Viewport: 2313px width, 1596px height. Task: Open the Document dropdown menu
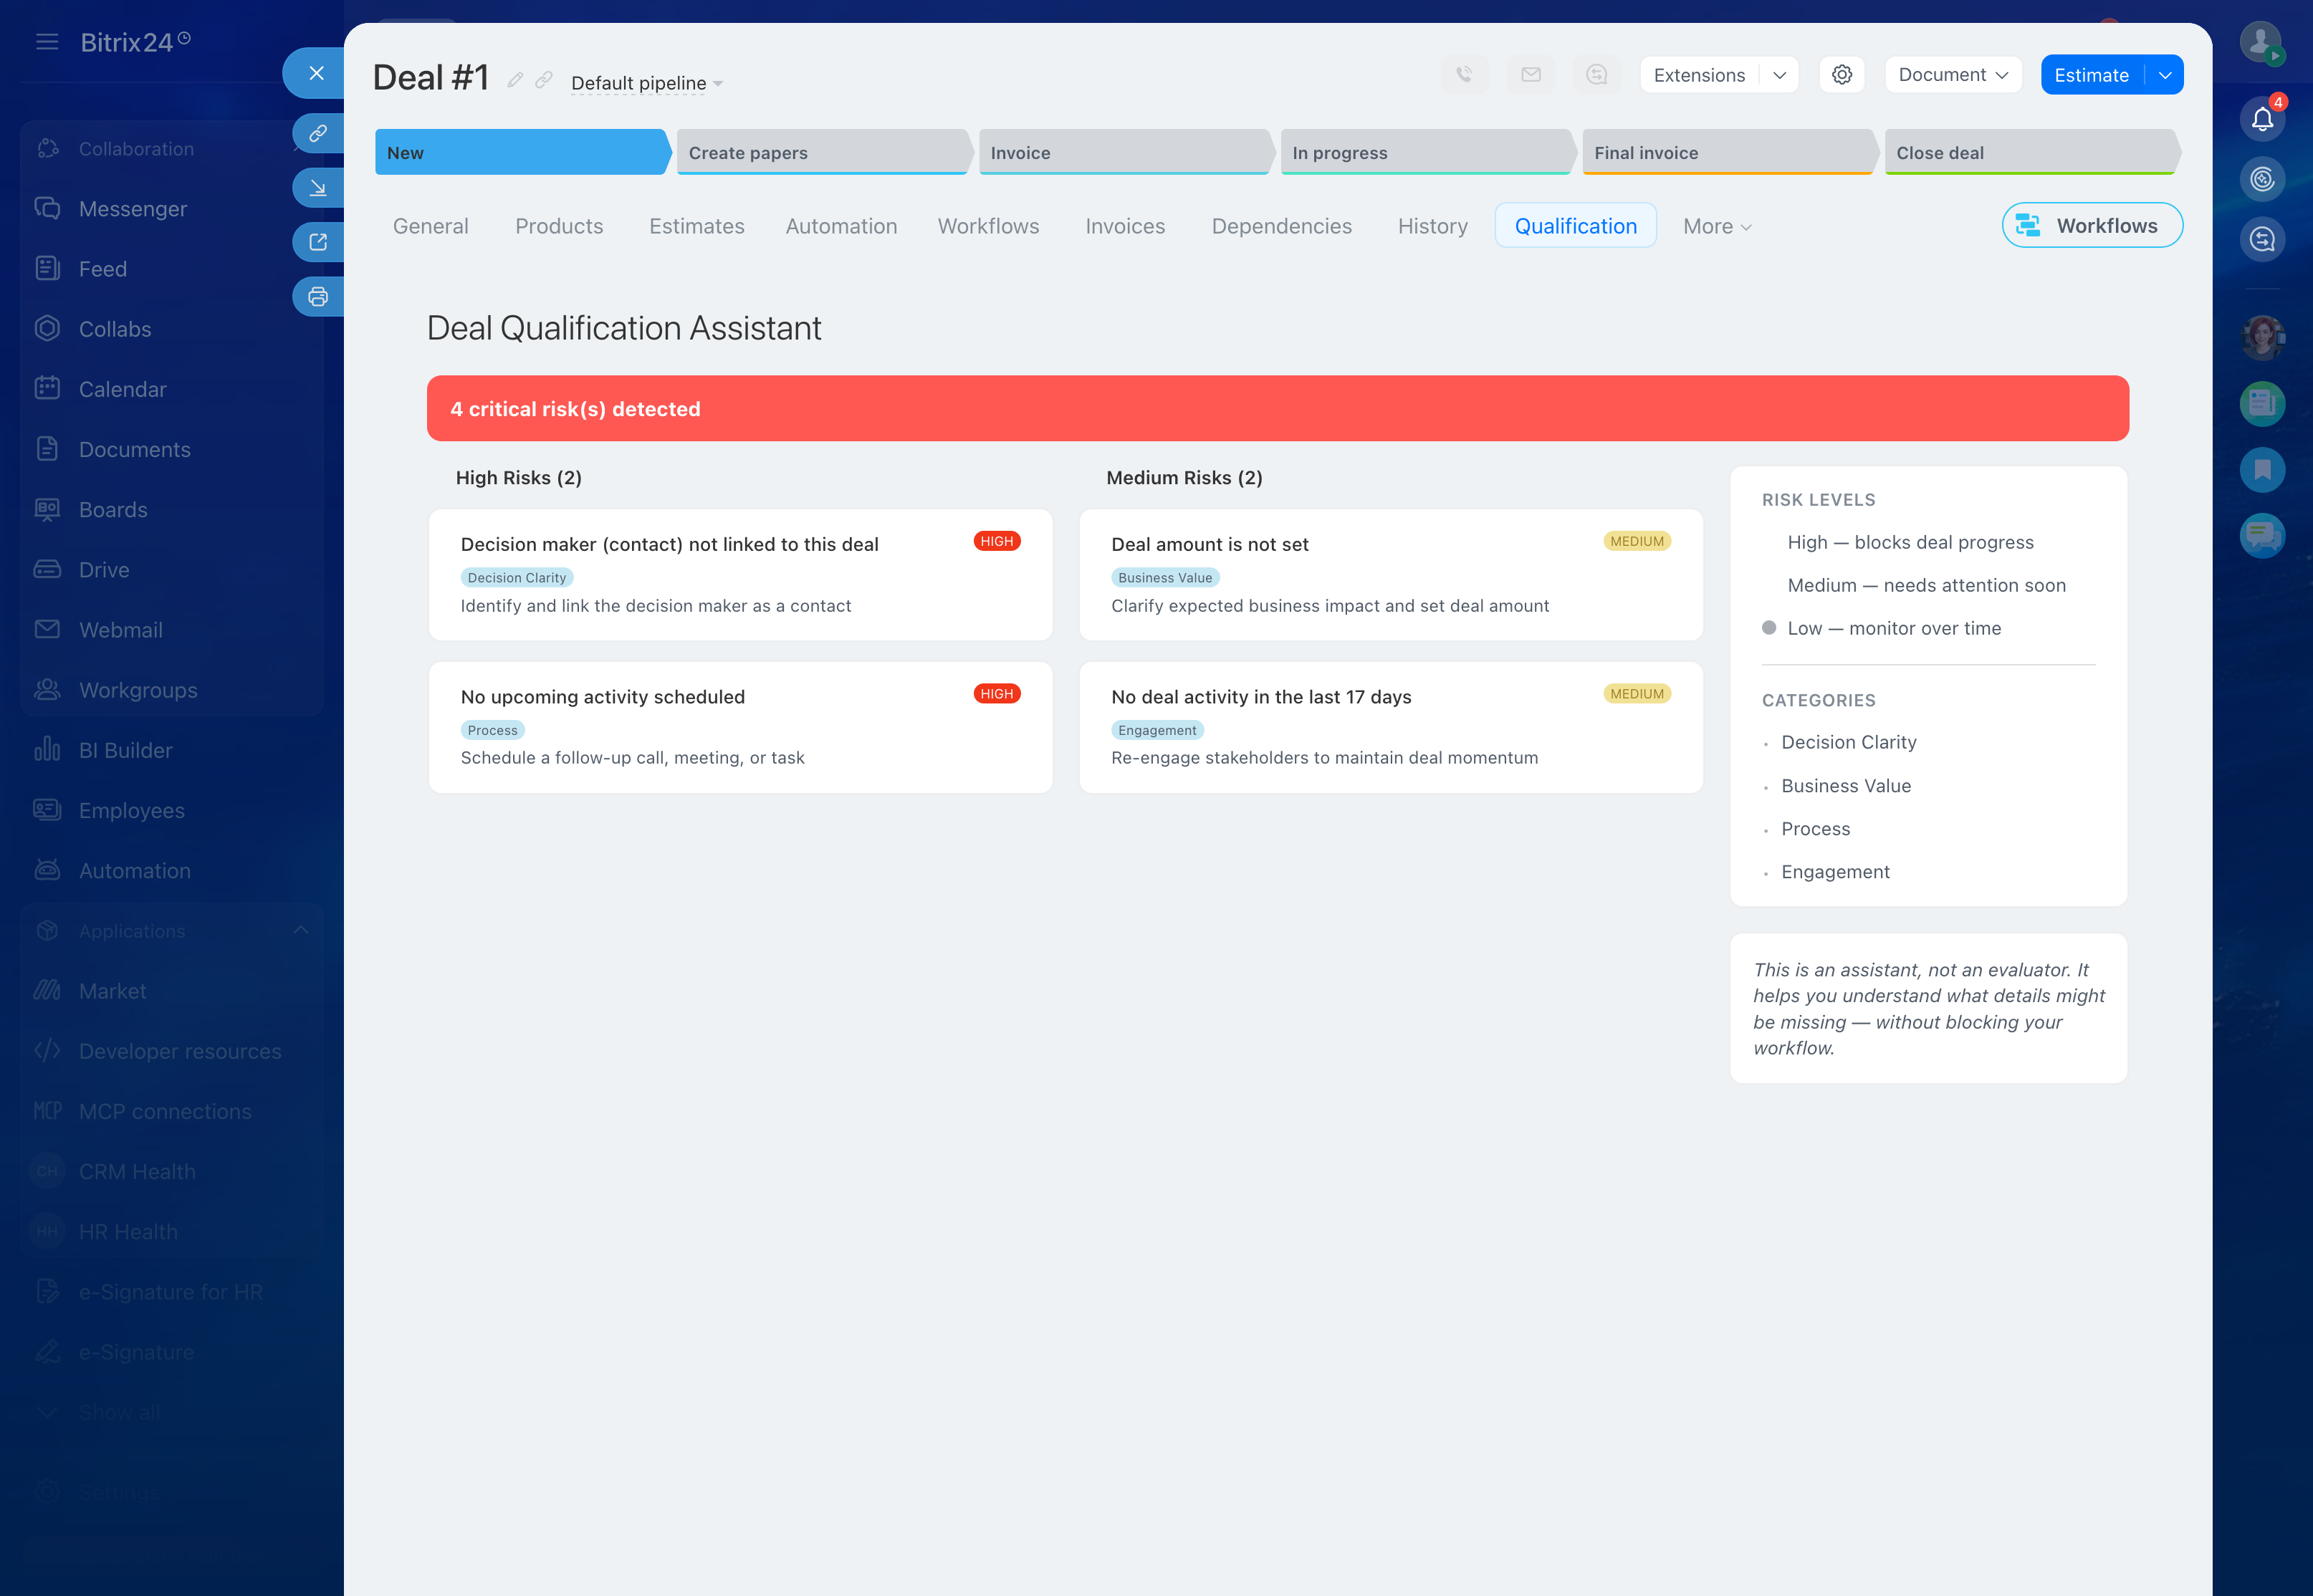1952,75
